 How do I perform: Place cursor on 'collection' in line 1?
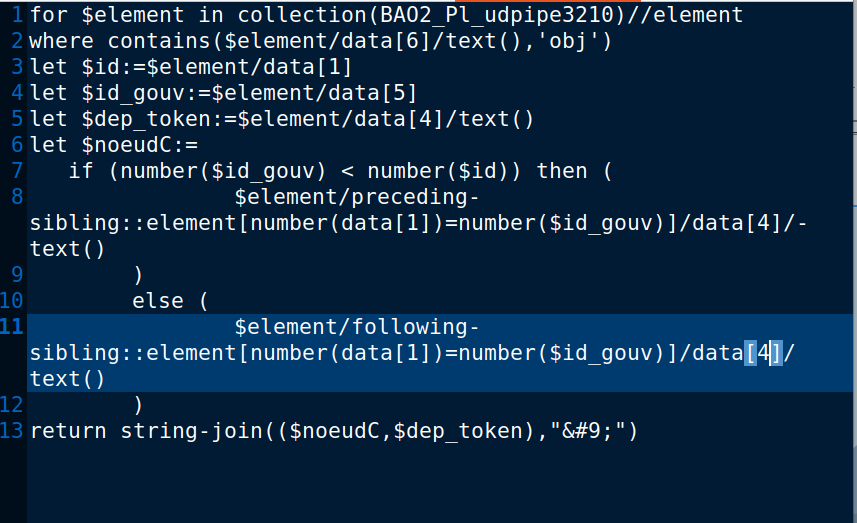coord(302,15)
